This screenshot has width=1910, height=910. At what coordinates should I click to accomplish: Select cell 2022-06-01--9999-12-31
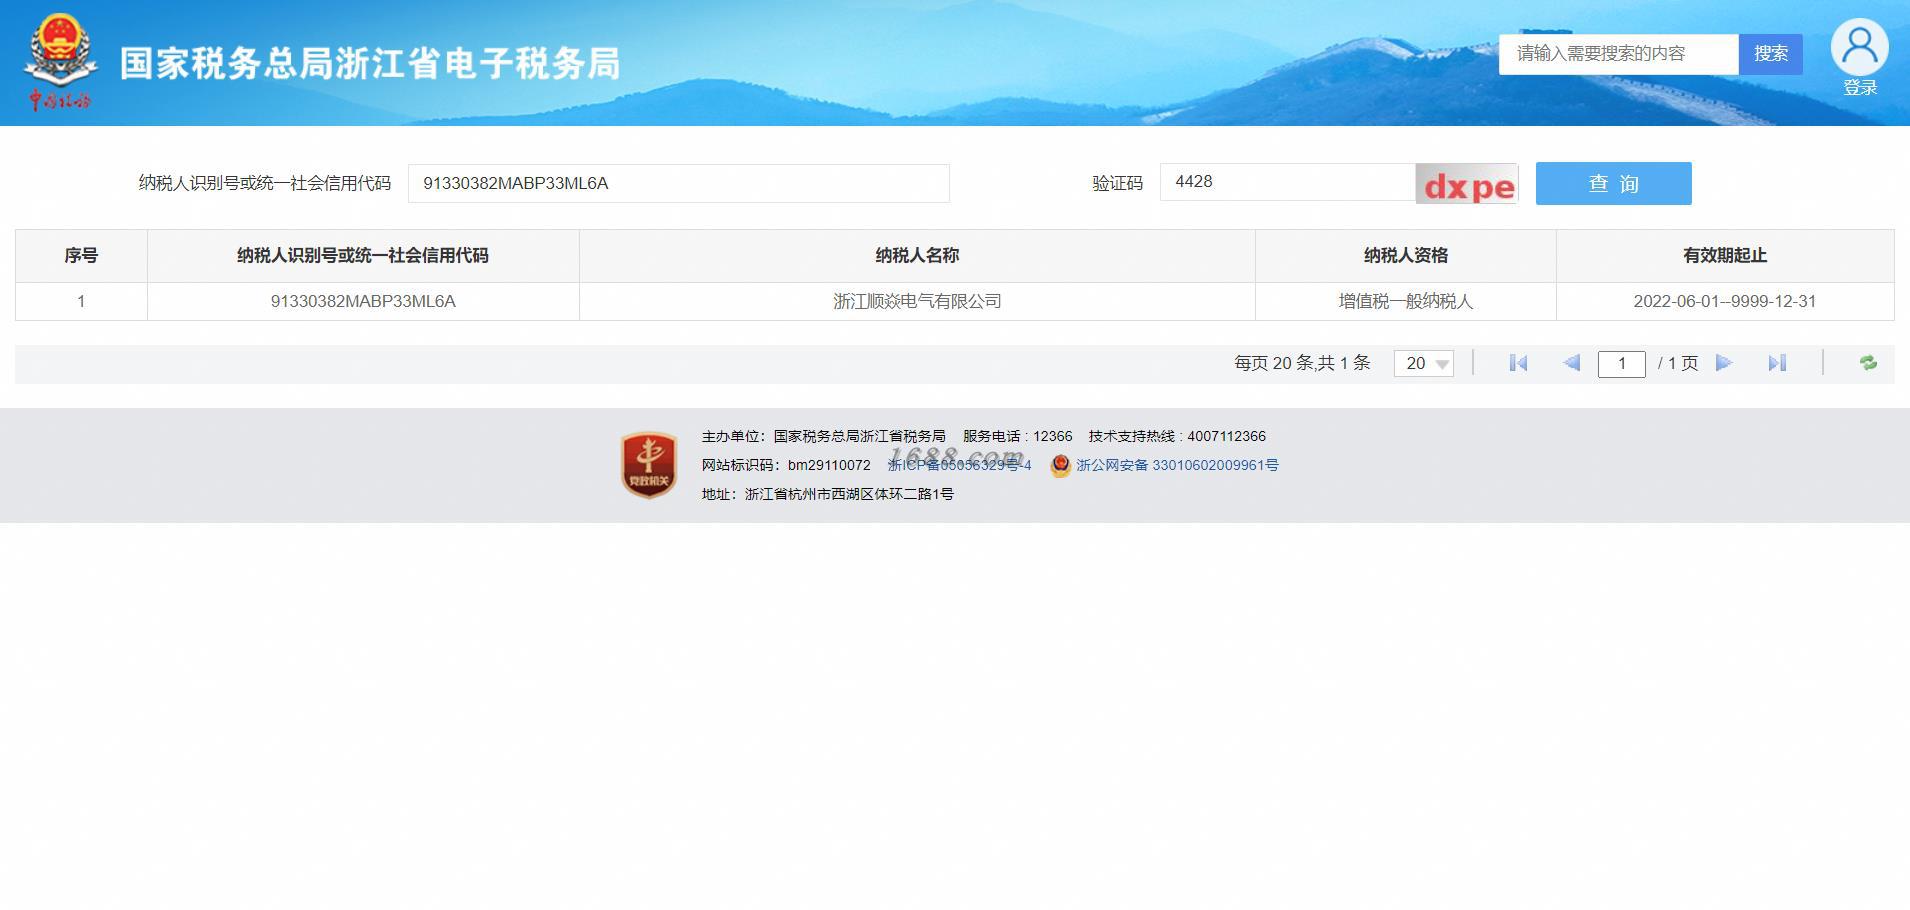point(1725,301)
